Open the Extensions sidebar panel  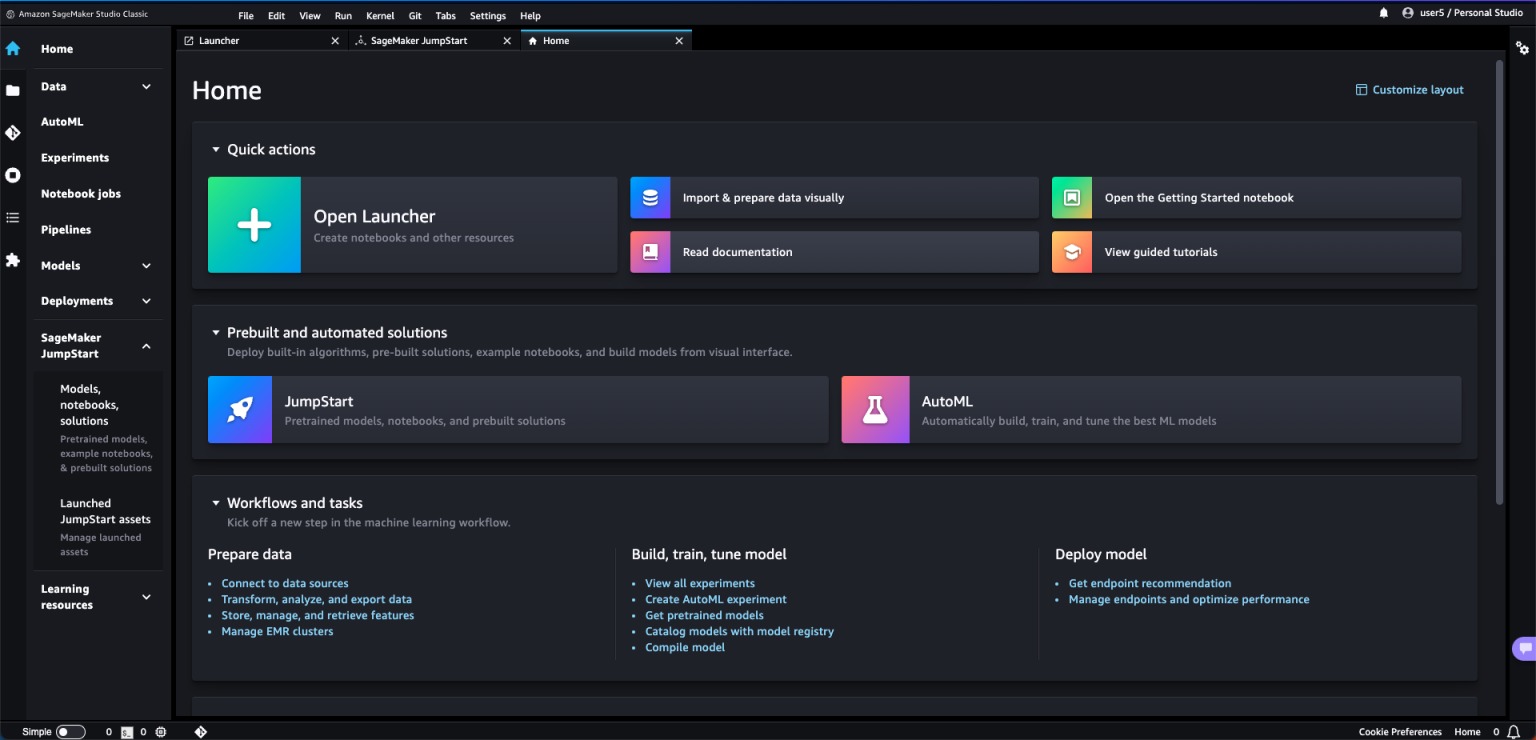tap(13, 260)
